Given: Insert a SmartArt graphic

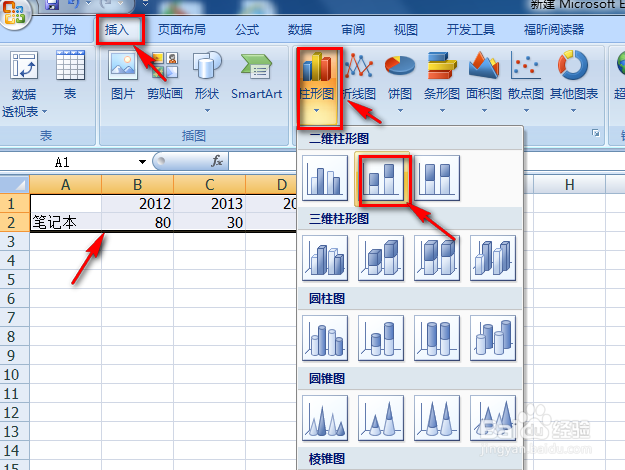Looking at the screenshot, I should (256, 75).
